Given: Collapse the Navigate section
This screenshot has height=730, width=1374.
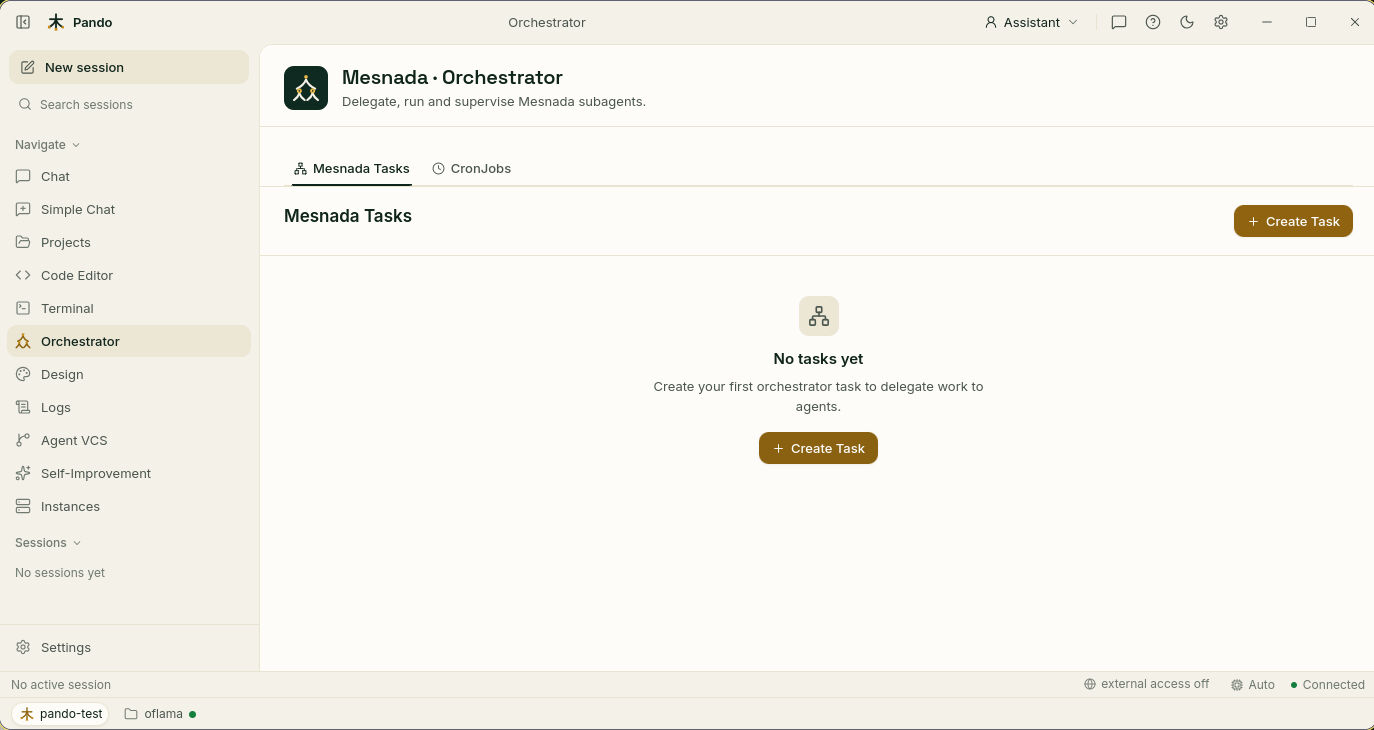Looking at the screenshot, I should click(47, 144).
